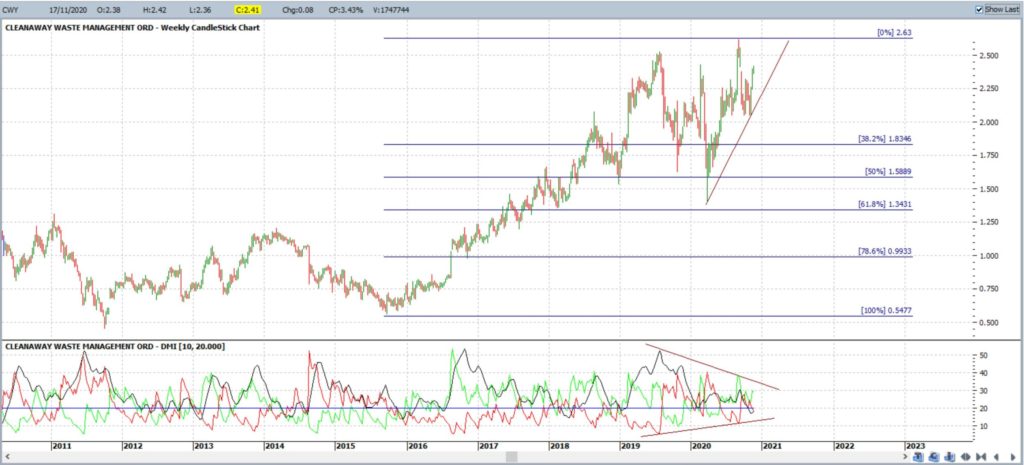Click the 50 value on DMI axis
Screen dimensions: 1024x465
click(x=986, y=355)
